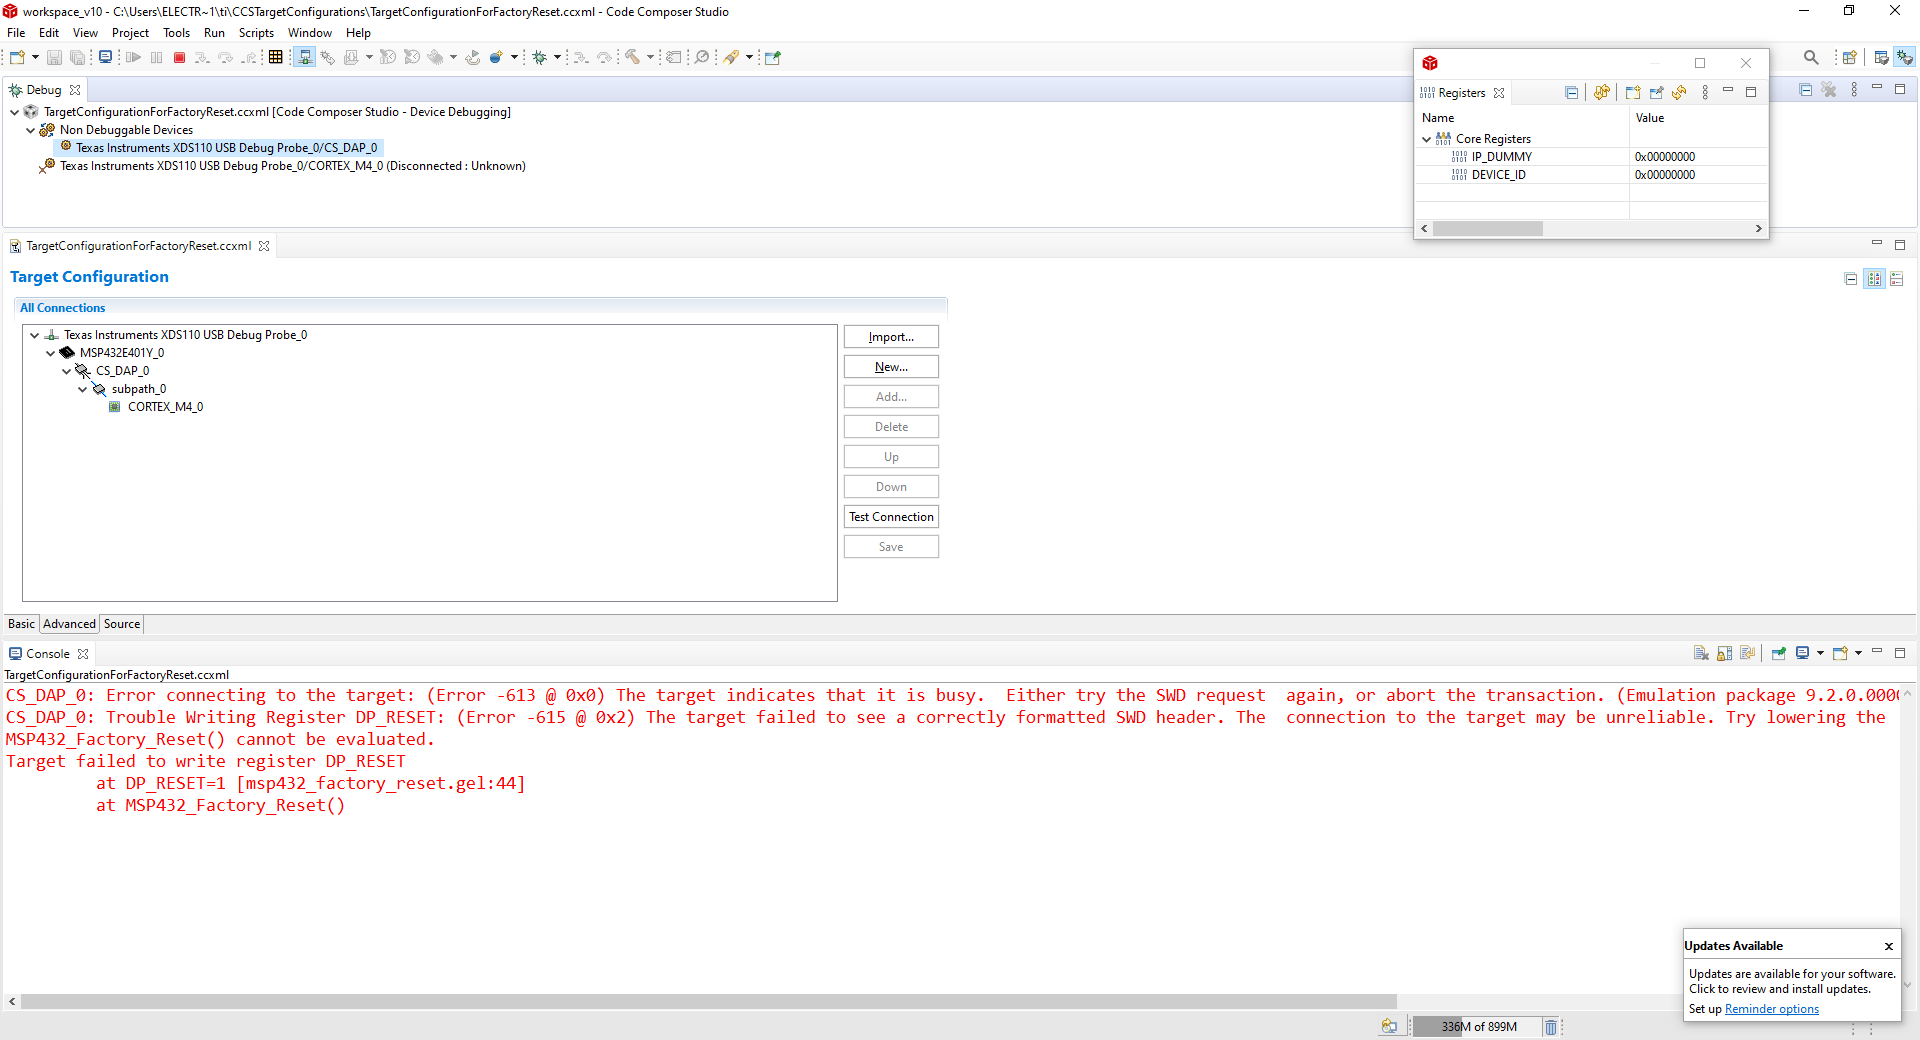Click the New Breakpoint blue sphere icon

click(x=496, y=58)
